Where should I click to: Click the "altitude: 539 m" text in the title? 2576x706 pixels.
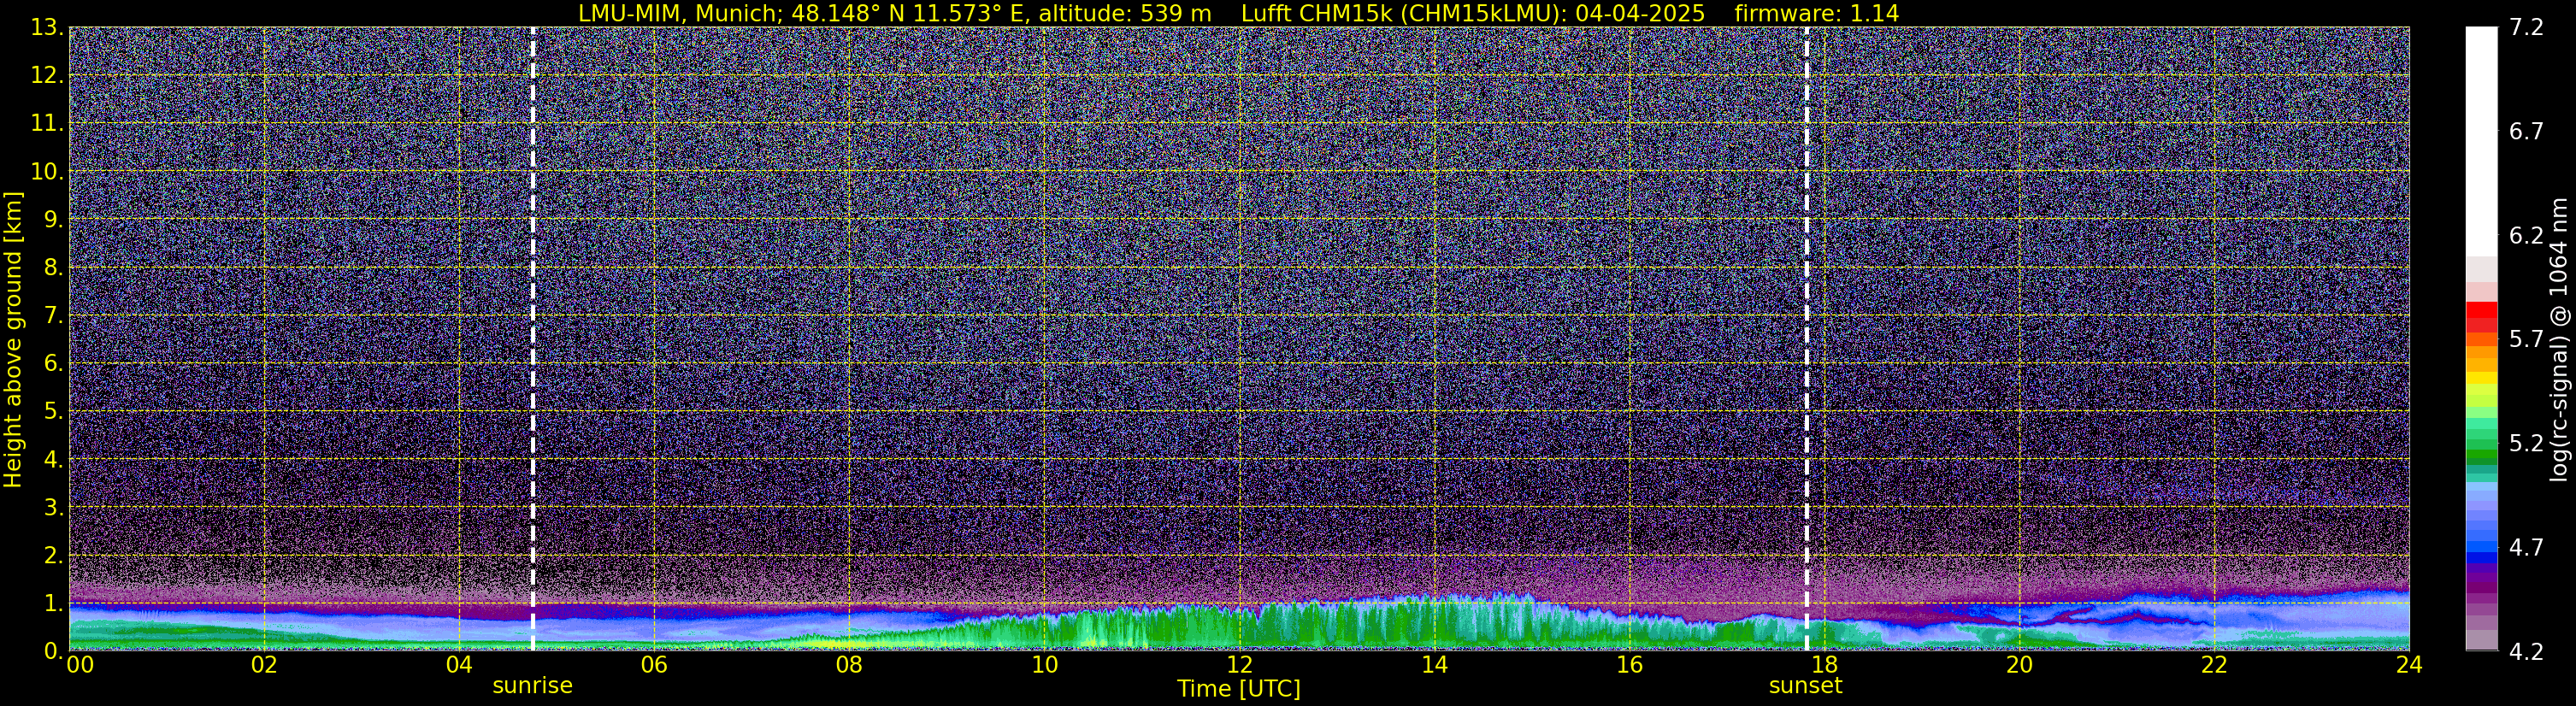[1124, 13]
